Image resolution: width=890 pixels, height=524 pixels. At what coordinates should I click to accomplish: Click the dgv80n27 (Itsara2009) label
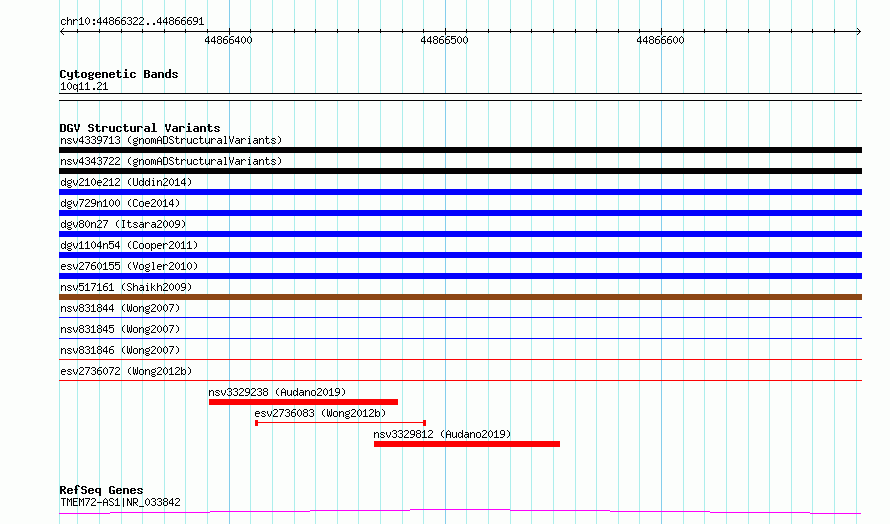[123, 224]
